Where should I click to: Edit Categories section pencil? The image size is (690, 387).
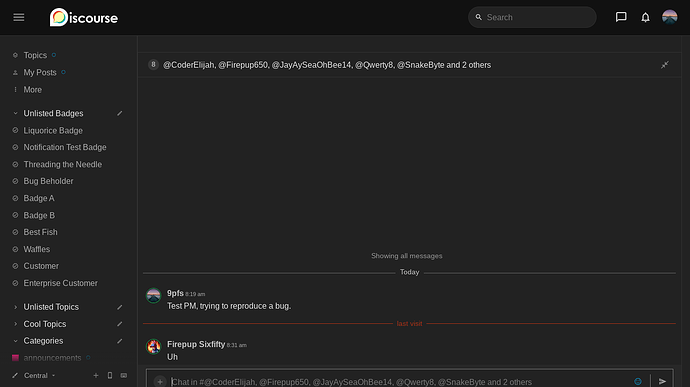120,341
